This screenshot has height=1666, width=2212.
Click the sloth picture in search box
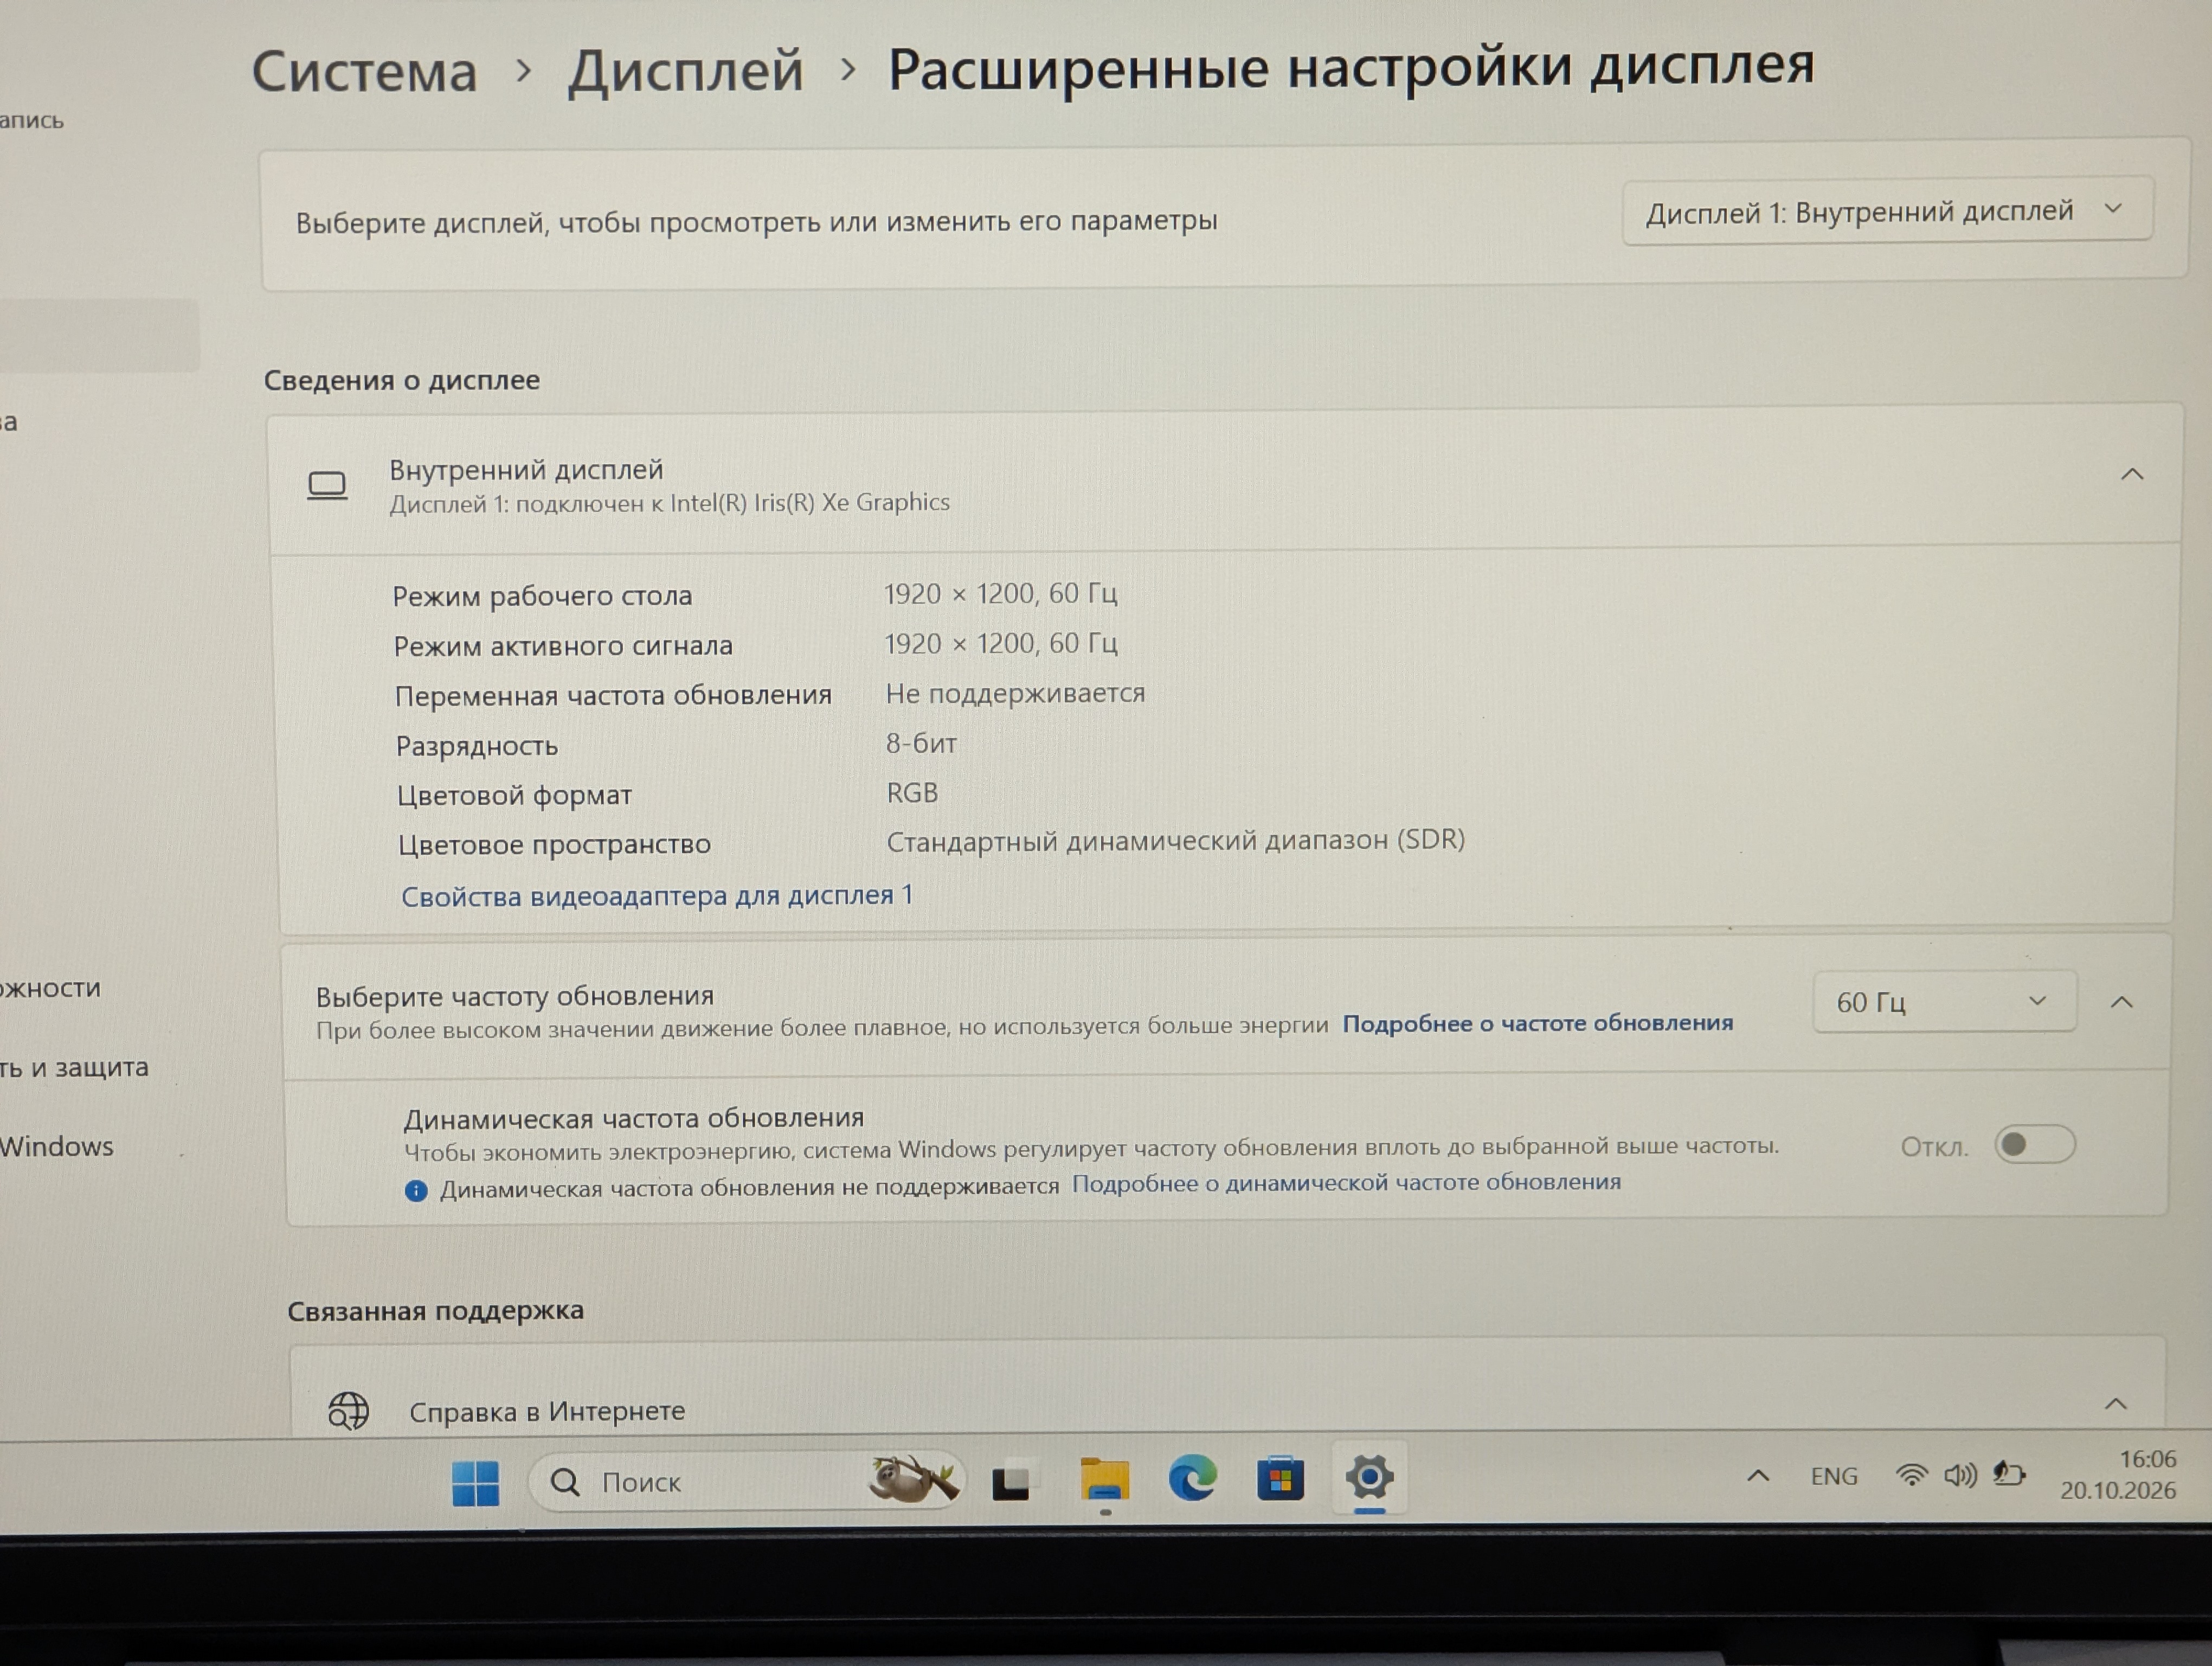(913, 1480)
